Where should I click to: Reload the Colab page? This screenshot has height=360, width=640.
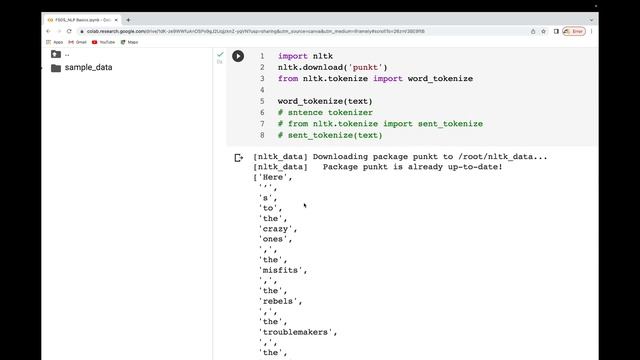tap(69, 31)
